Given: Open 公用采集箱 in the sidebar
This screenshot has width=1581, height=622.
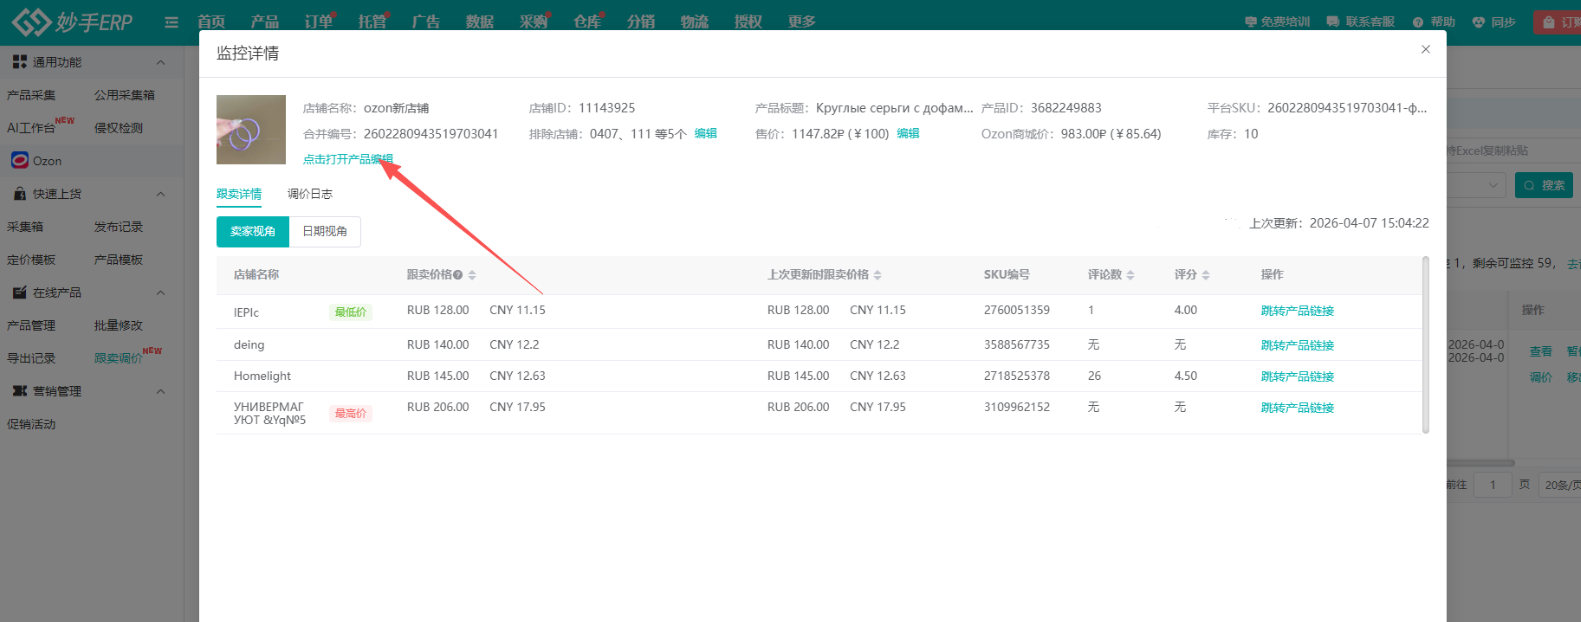Looking at the screenshot, I should point(124,95).
